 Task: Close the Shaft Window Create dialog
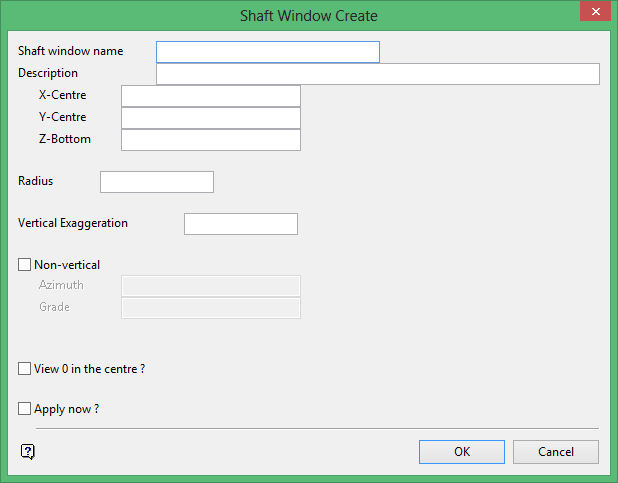click(594, 12)
